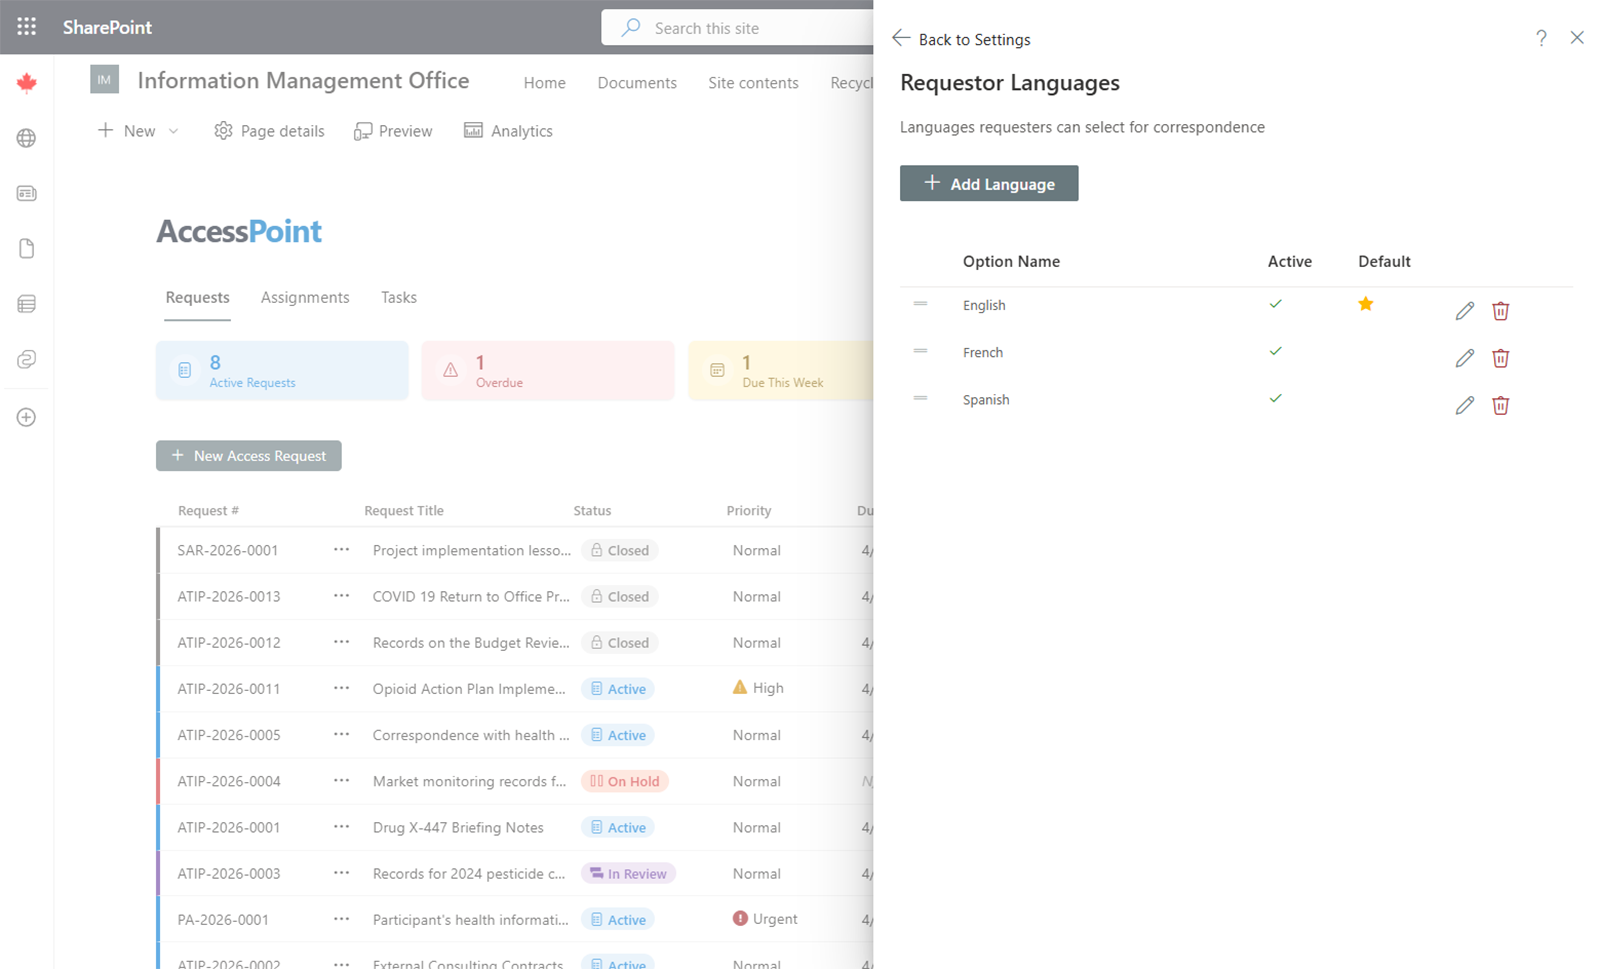Expand the New dropdown menu
The width and height of the screenshot is (1600, 969).
point(173,130)
